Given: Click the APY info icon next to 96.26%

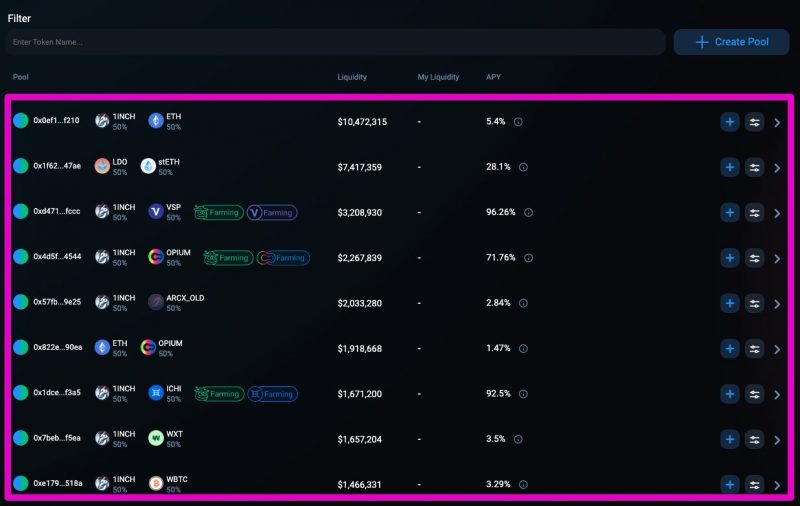Looking at the screenshot, I should [528, 212].
